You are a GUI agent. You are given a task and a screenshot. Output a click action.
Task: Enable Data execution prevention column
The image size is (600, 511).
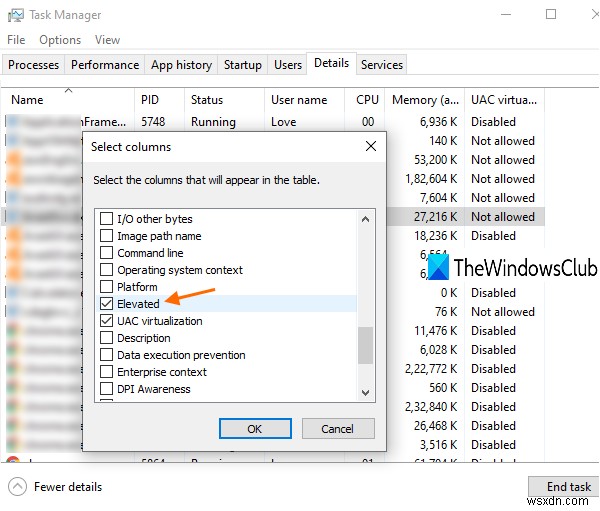[106, 354]
